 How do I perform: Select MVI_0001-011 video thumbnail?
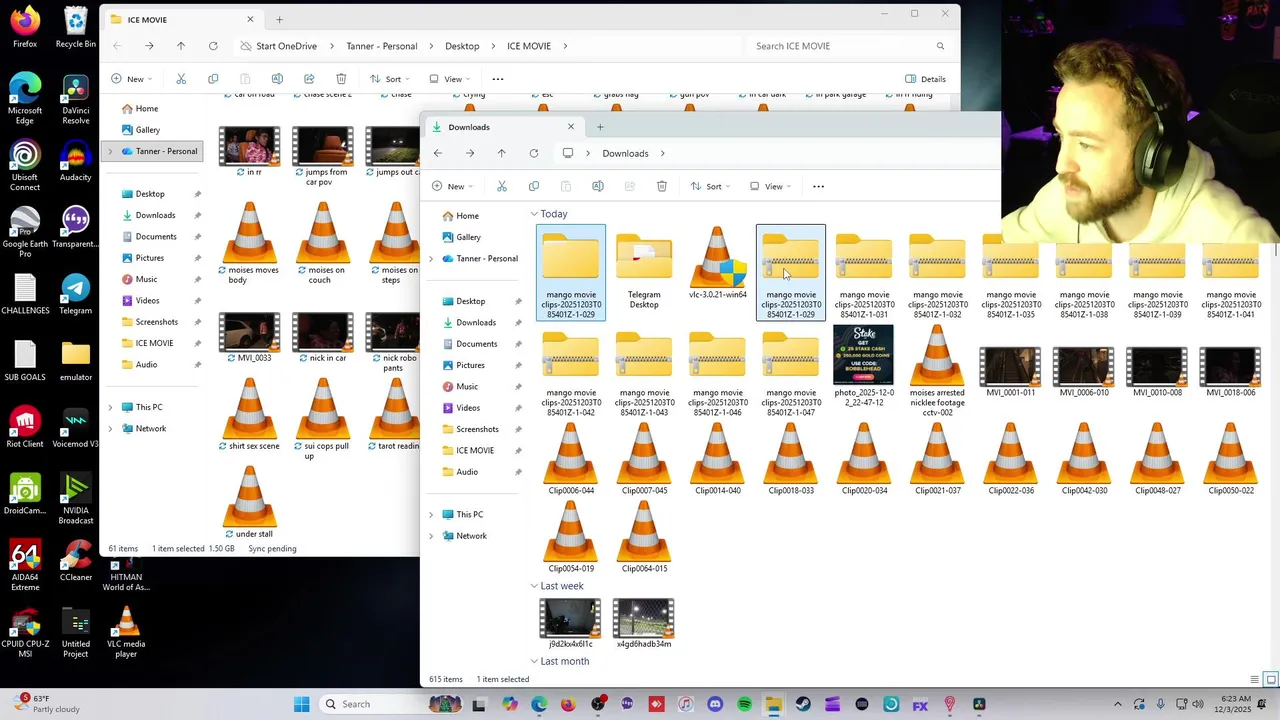[1010, 372]
